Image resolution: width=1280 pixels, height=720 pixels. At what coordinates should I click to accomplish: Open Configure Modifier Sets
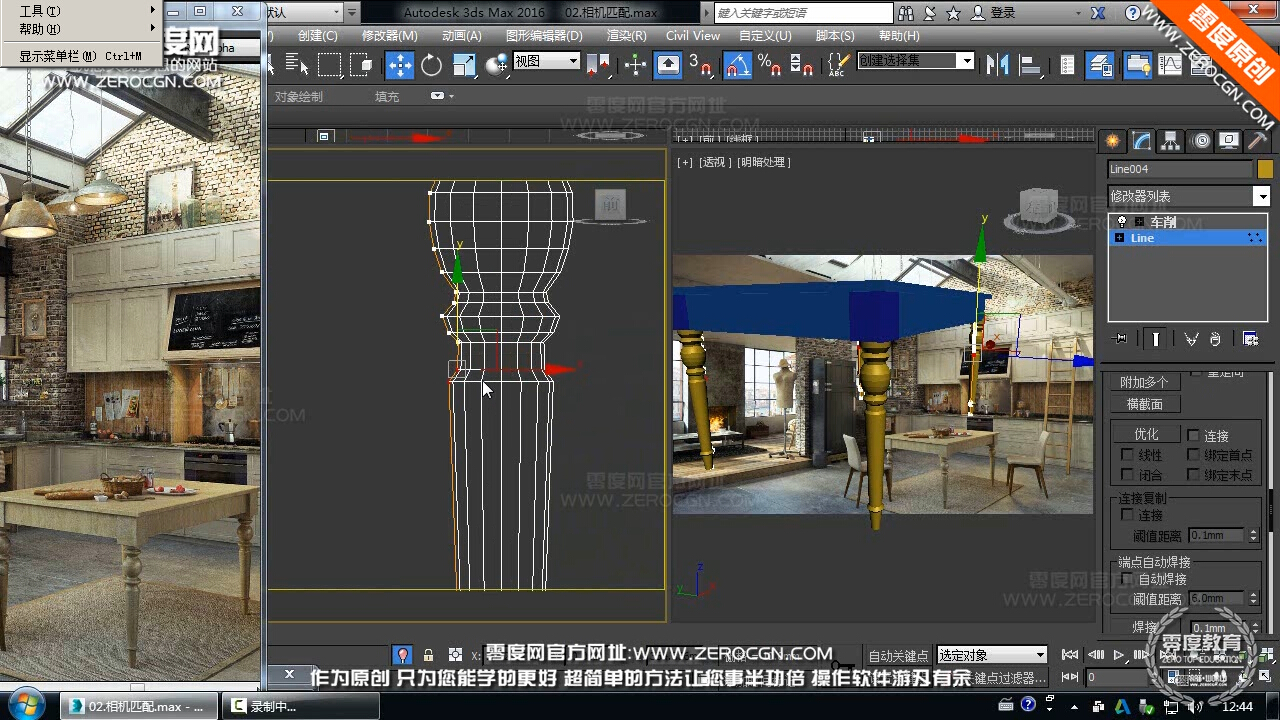click(x=1250, y=339)
